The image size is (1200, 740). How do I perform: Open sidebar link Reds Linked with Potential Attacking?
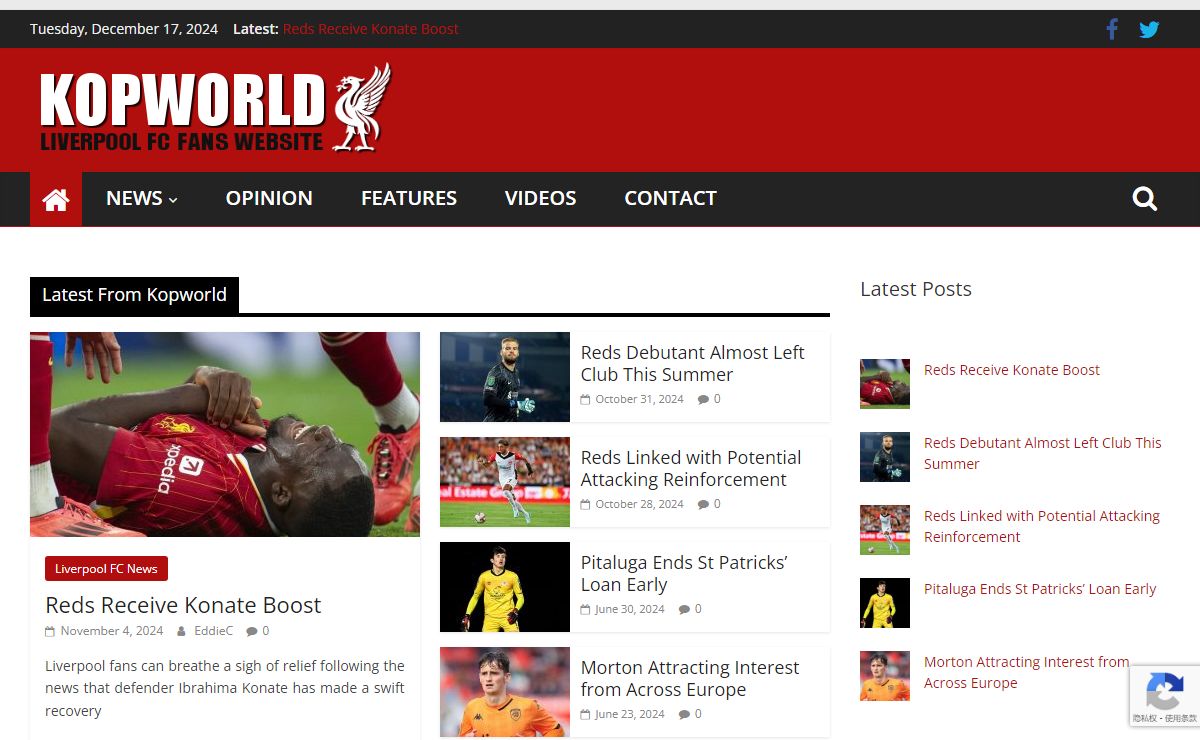tap(1042, 526)
